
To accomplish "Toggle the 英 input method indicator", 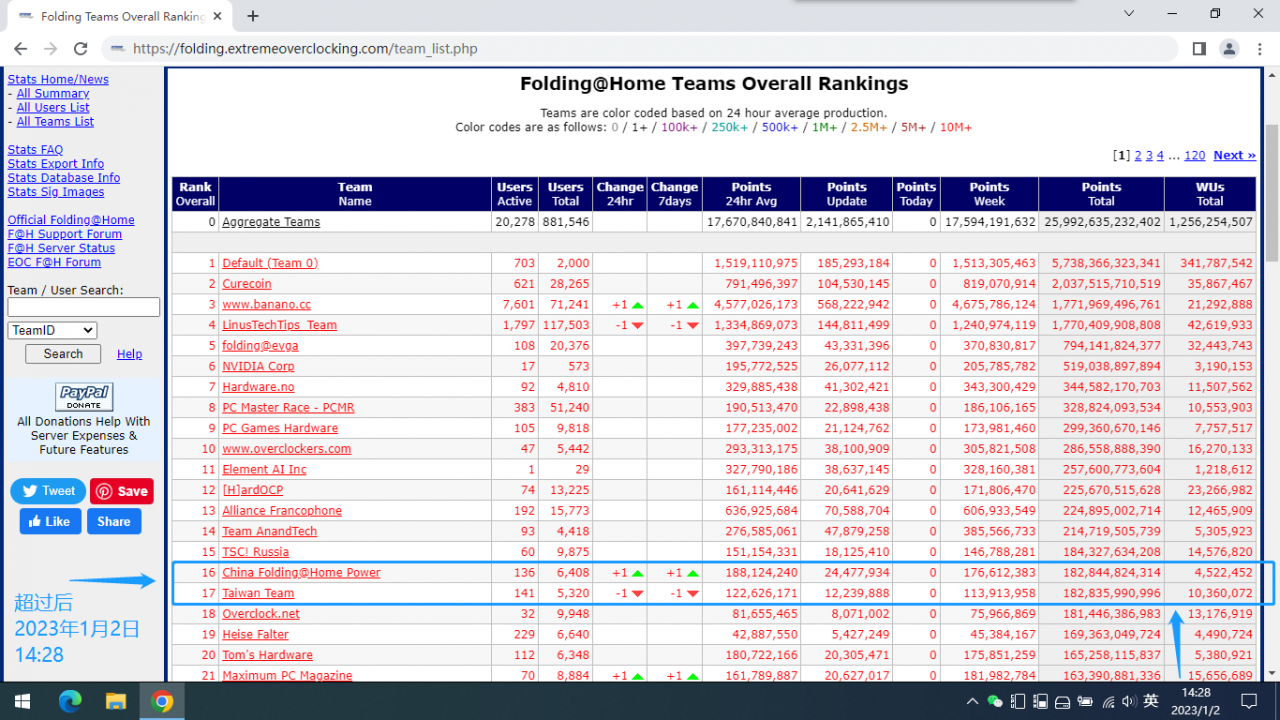I will 1151,701.
